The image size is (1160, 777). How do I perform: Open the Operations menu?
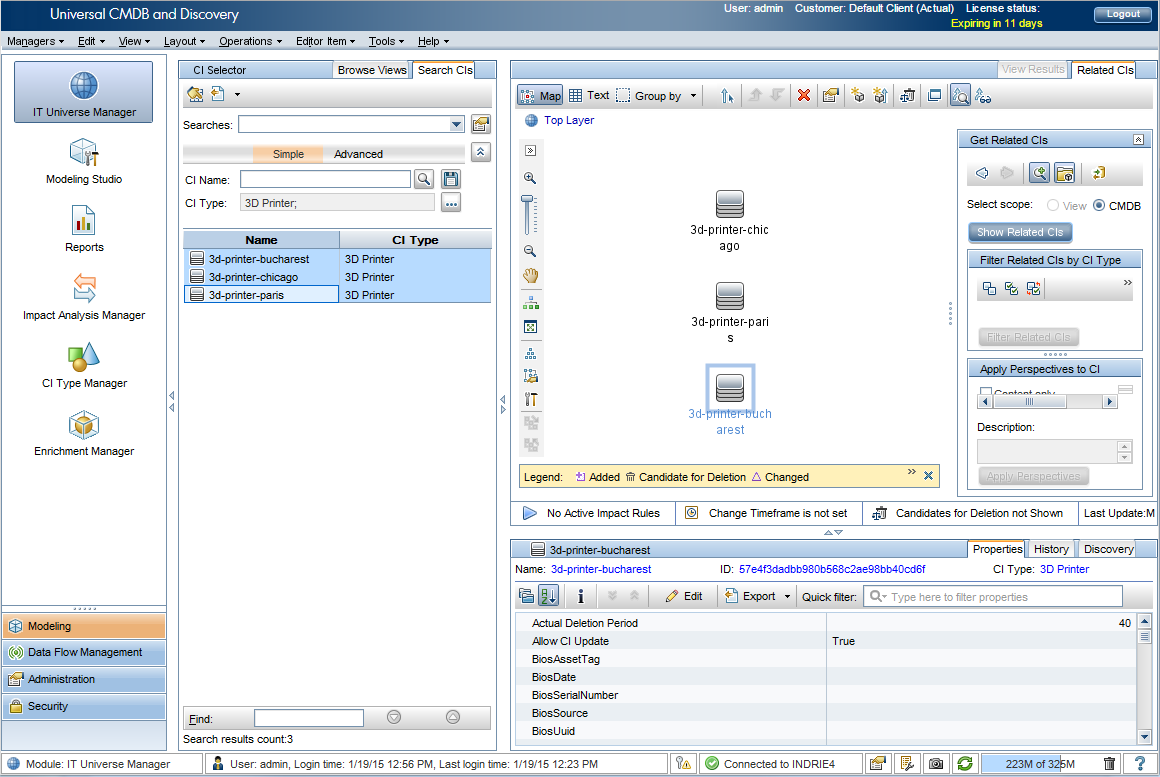[x=250, y=41]
